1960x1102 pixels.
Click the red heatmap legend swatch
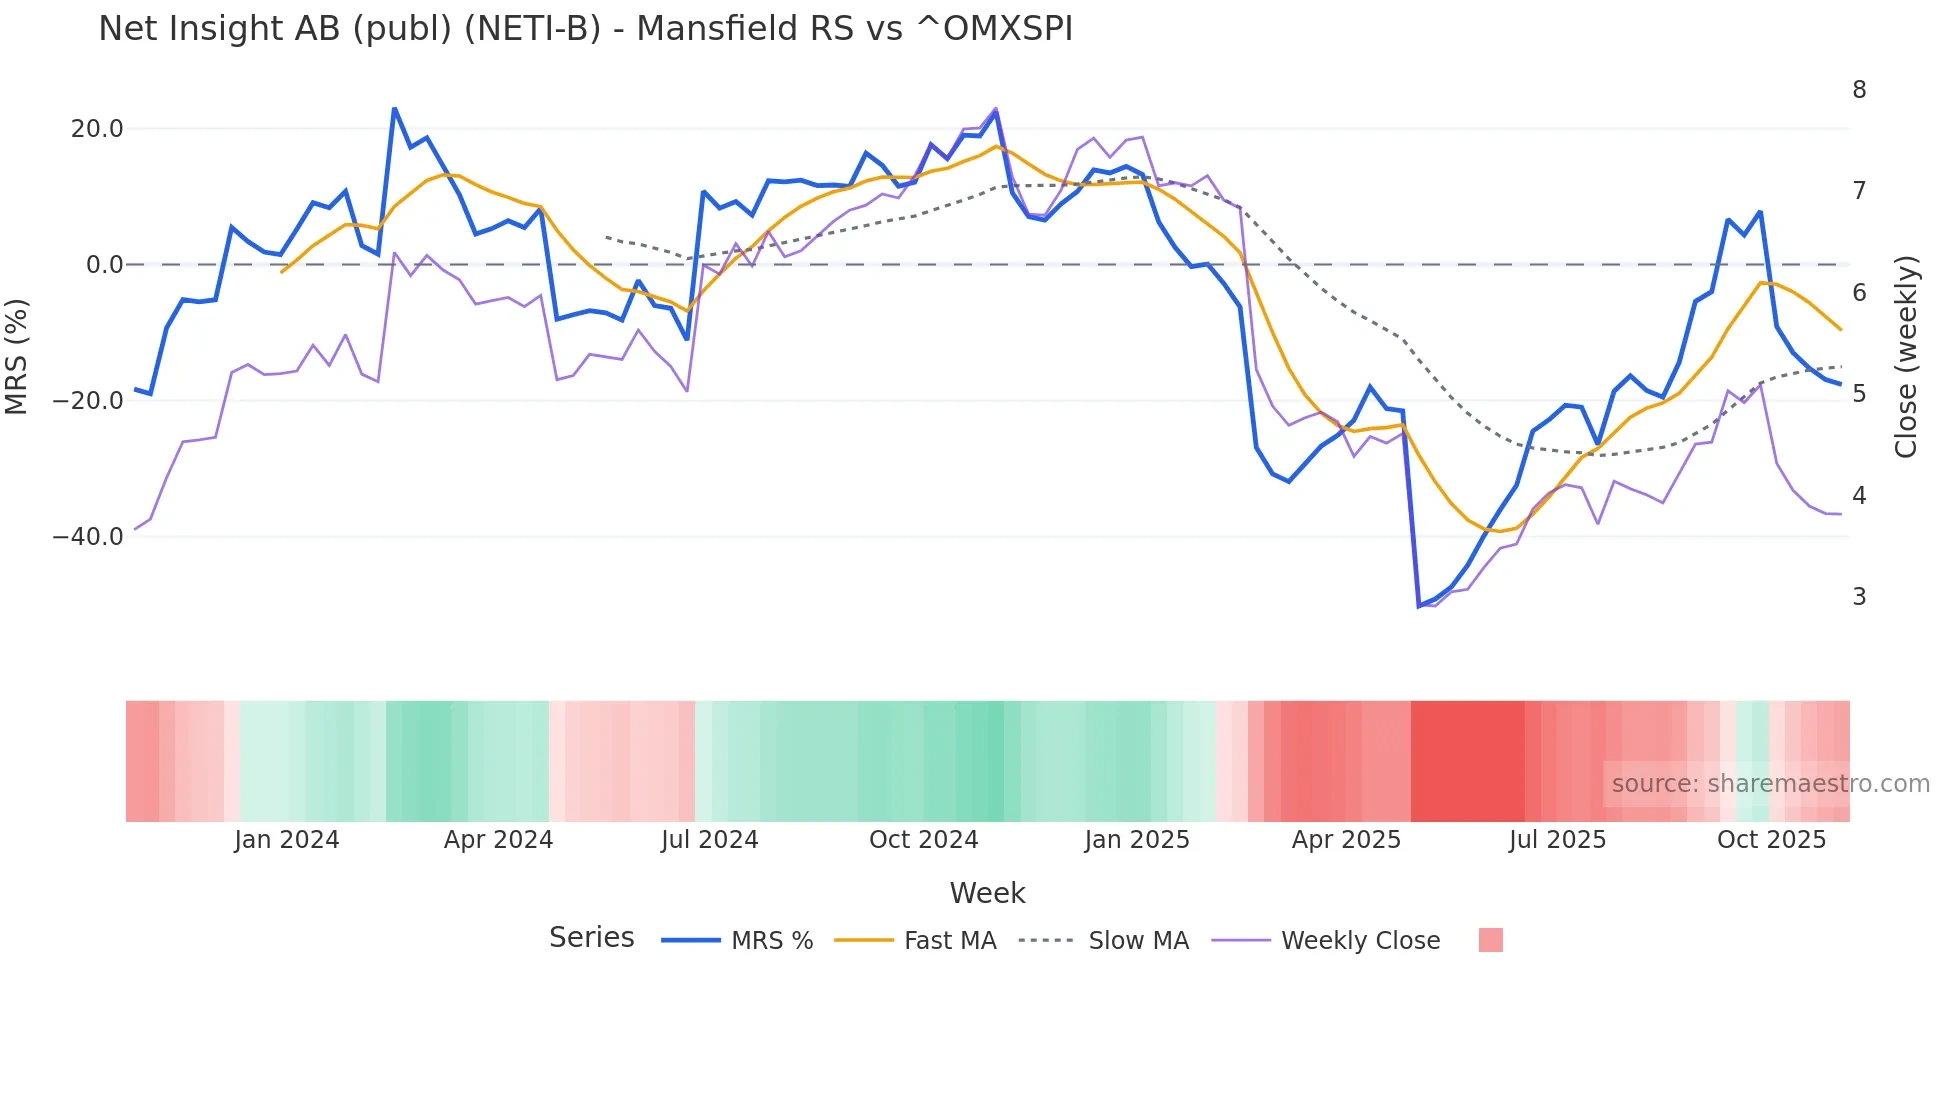(x=1490, y=940)
